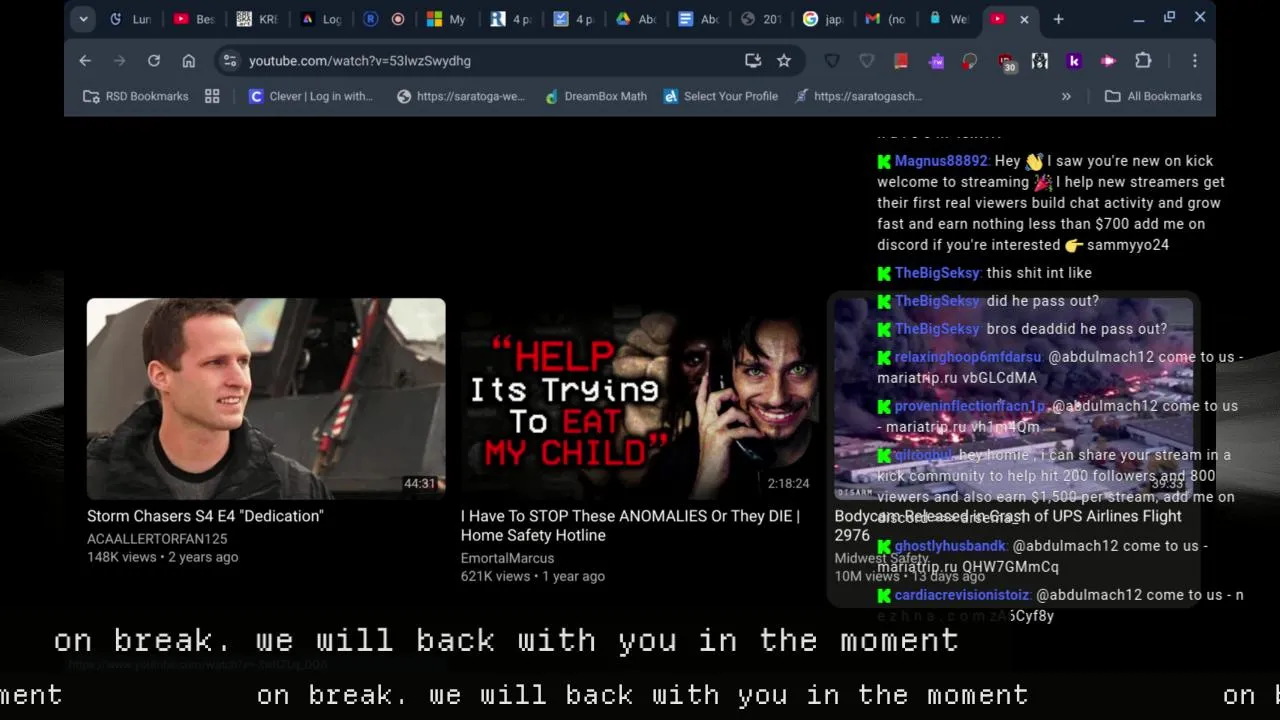The height and width of the screenshot is (720, 1280).
Task: Open the Clever Log in bookmark
Action: tap(311, 96)
